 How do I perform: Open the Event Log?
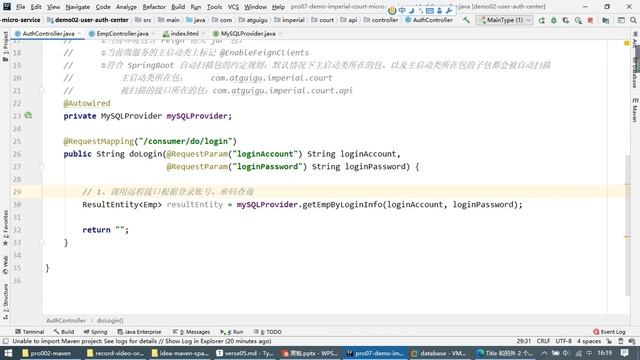[609, 332]
